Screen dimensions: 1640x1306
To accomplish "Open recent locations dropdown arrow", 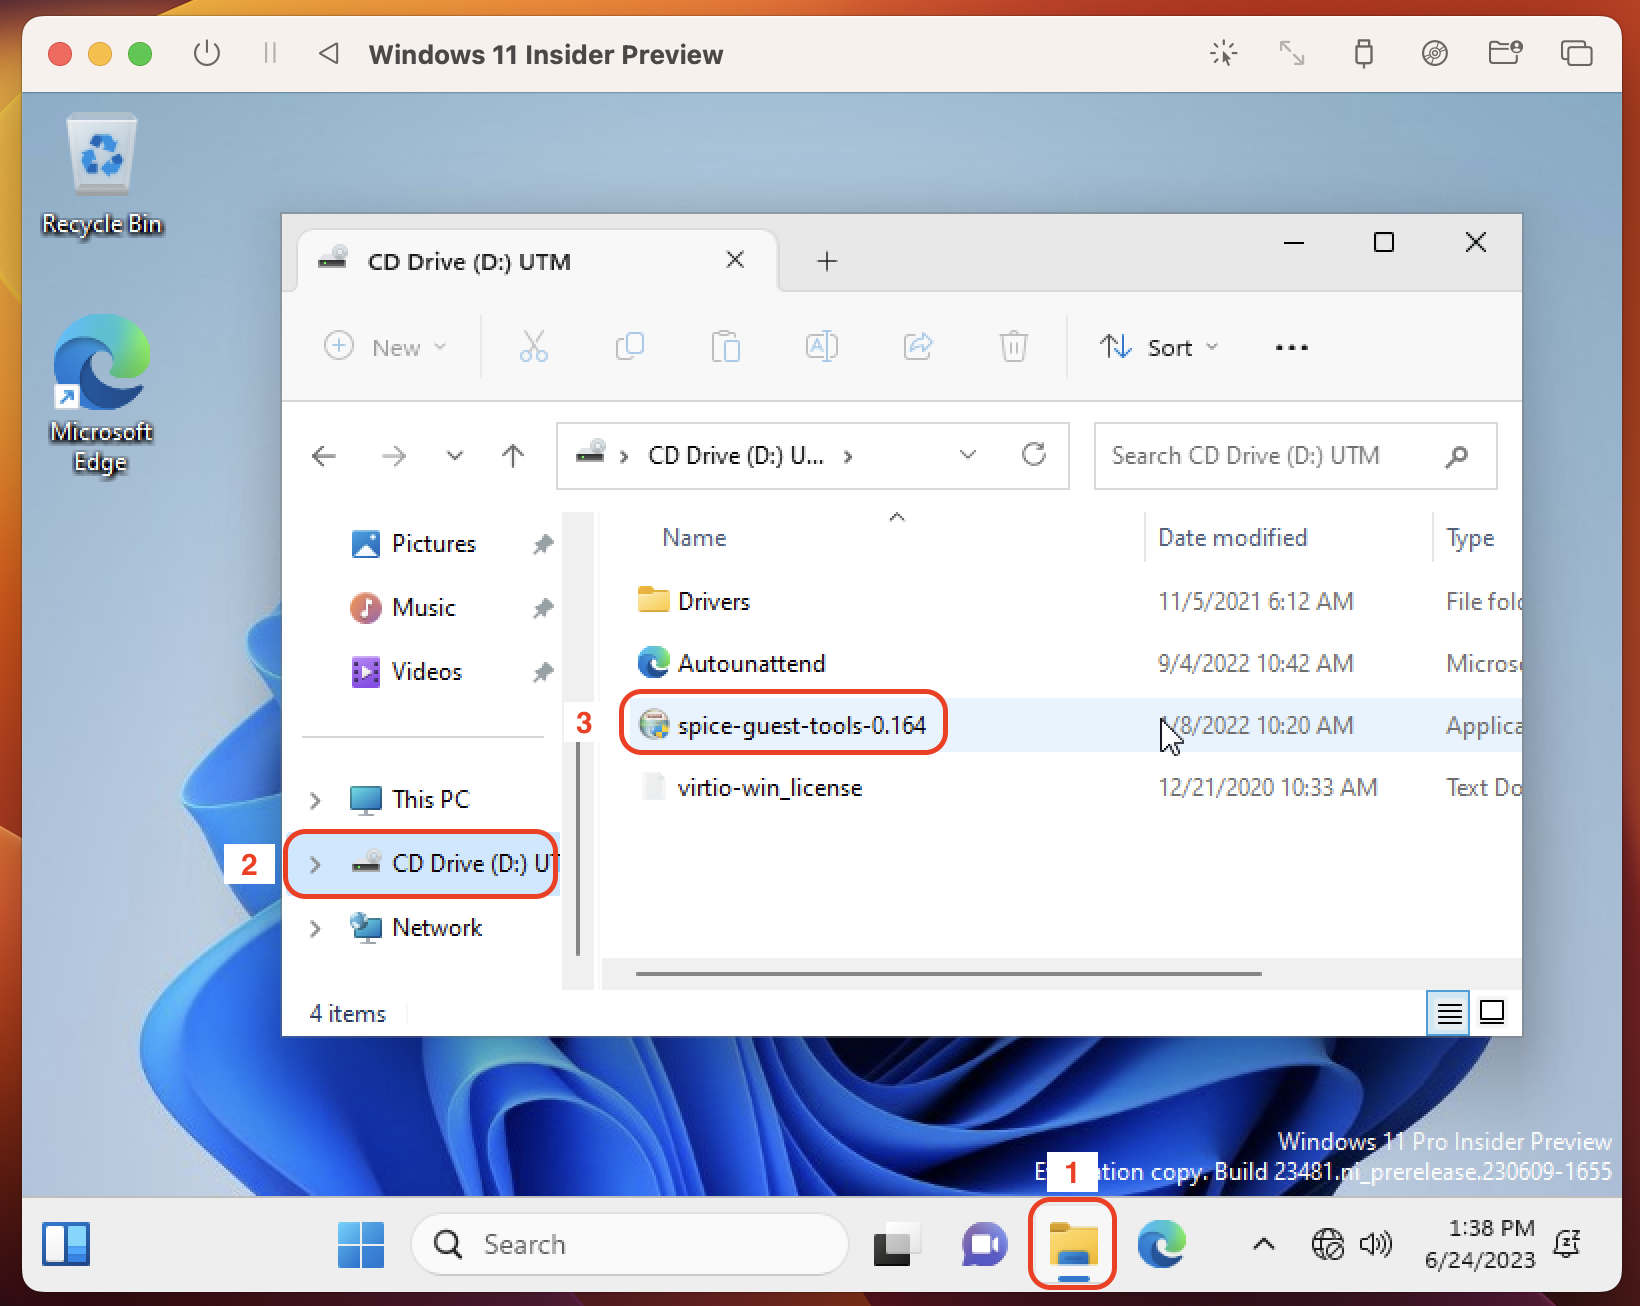I will 455,456.
